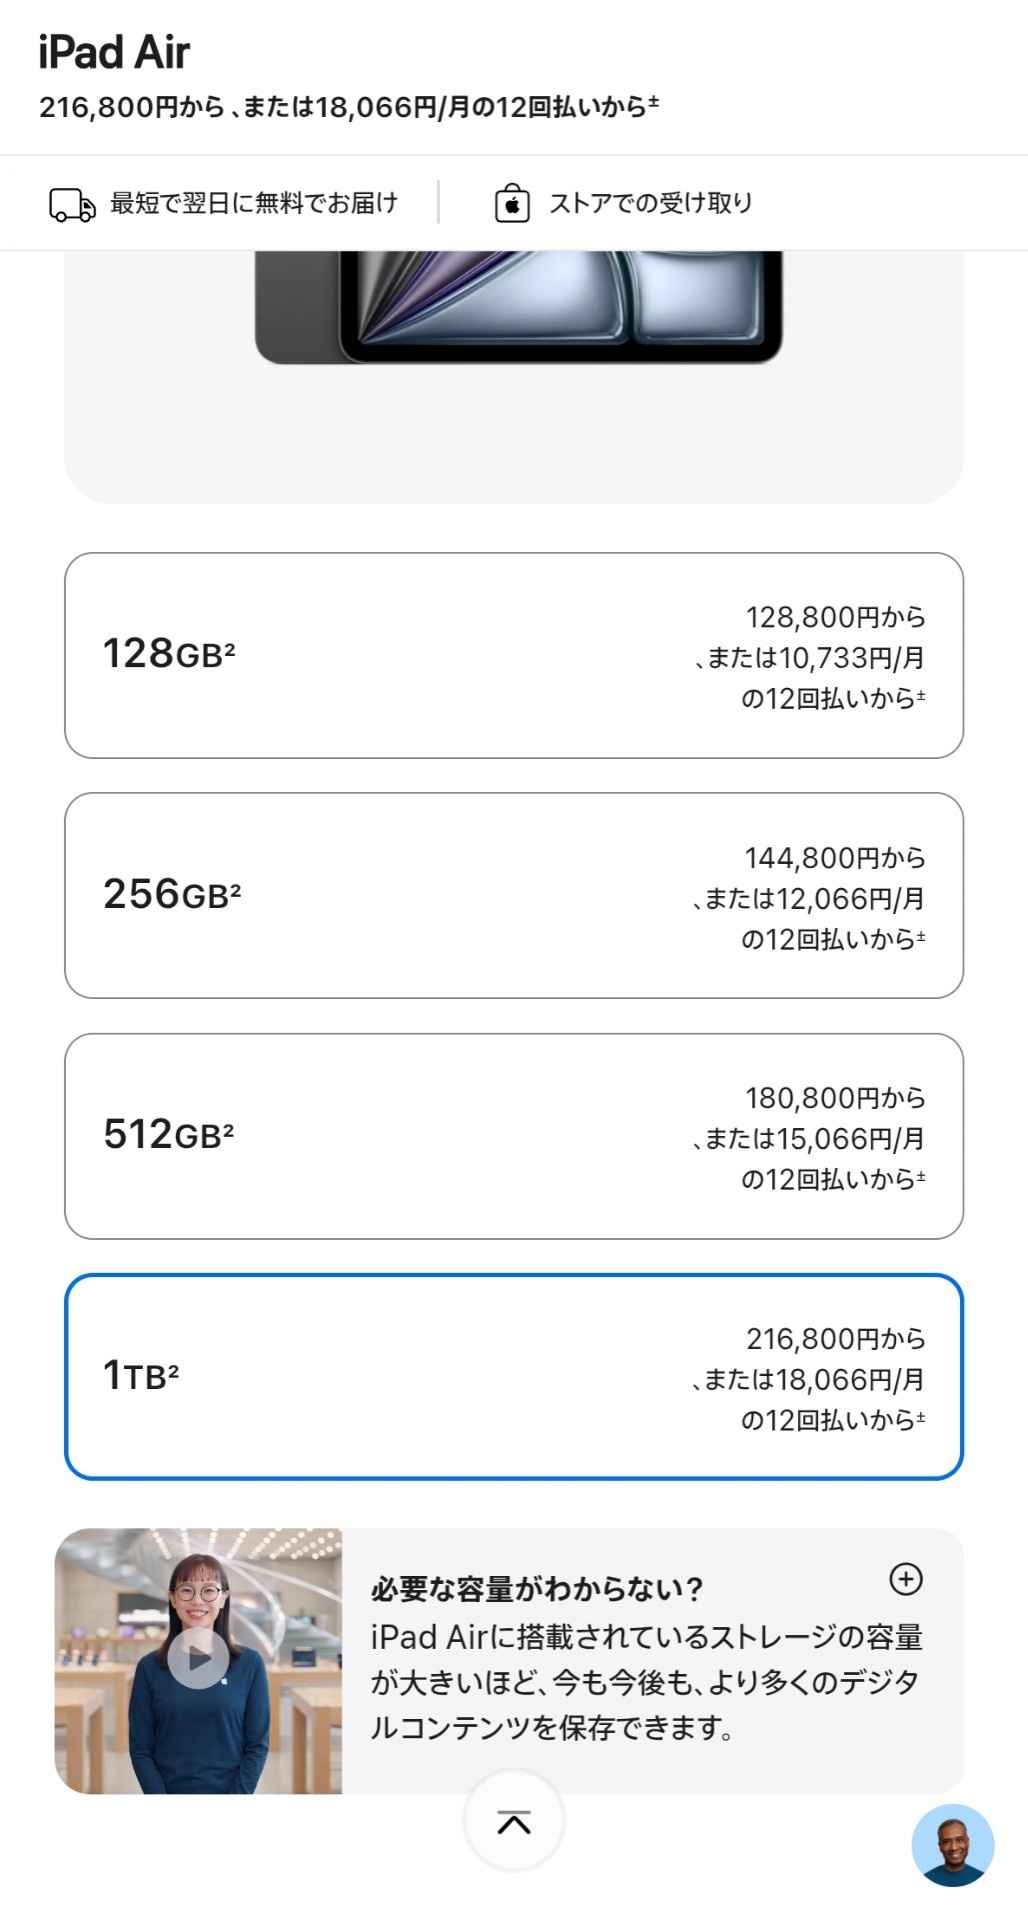Open the specialist chat avatar
1028x1920 pixels.
pos(952,1846)
